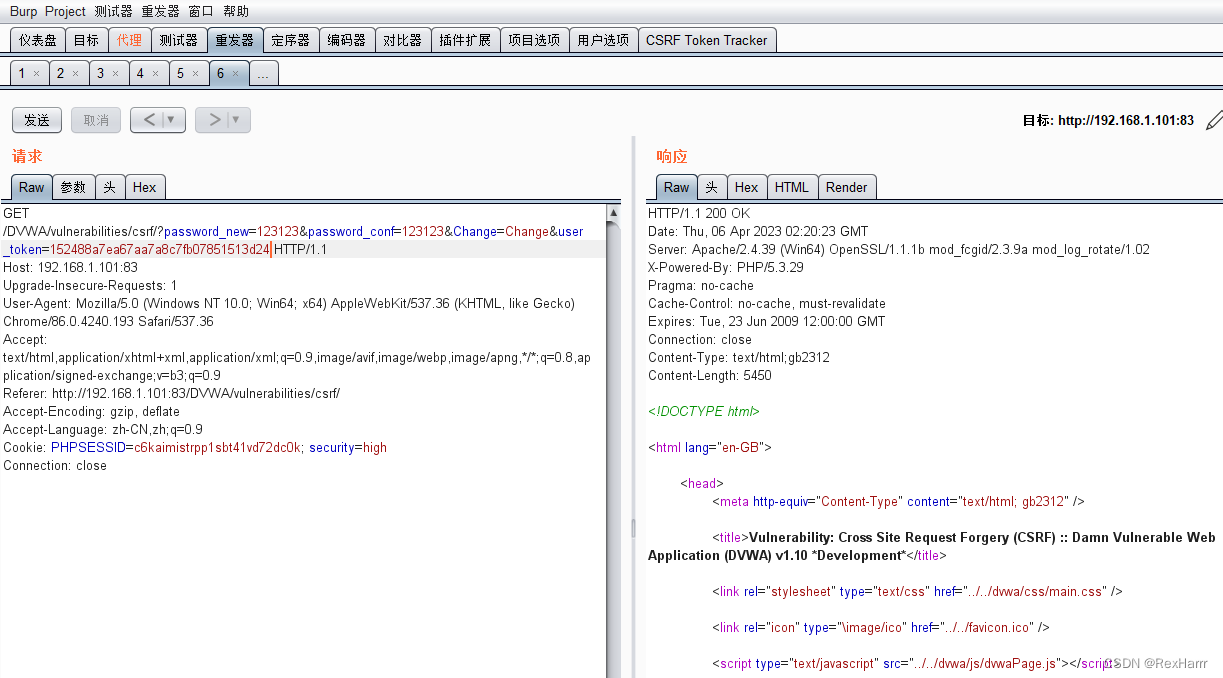1223x678 pixels.
Task: Select response 头 headers tab
Action: [711, 187]
